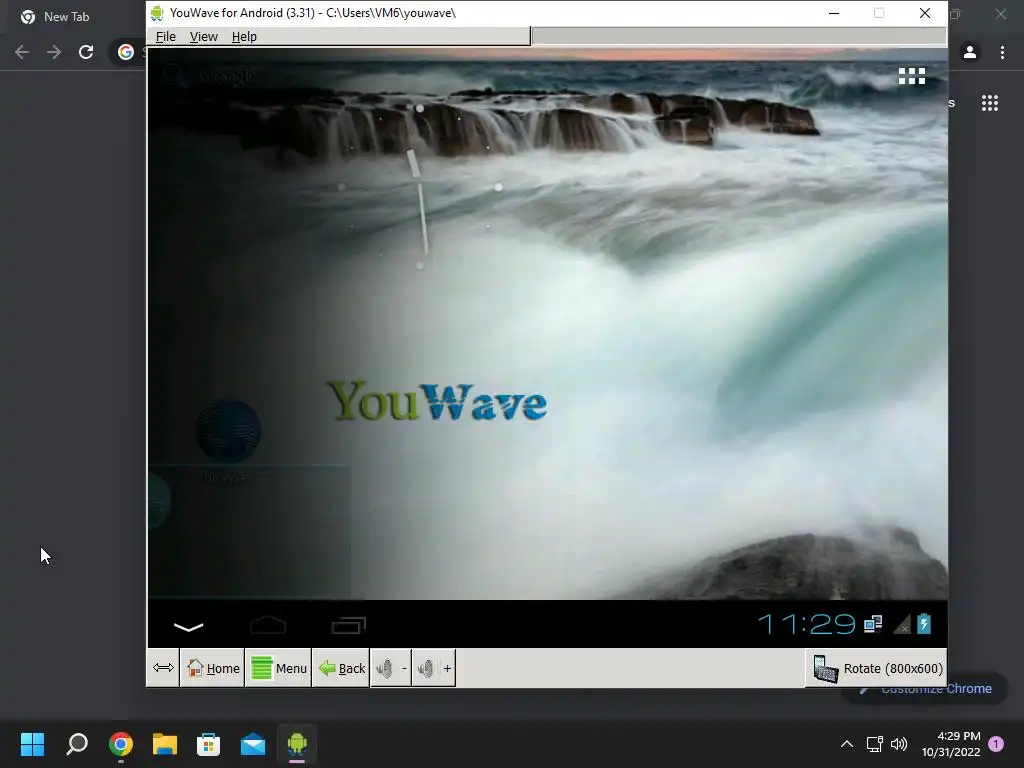
Task: Click Rotate (800x600) button
Action: point(876,669)
